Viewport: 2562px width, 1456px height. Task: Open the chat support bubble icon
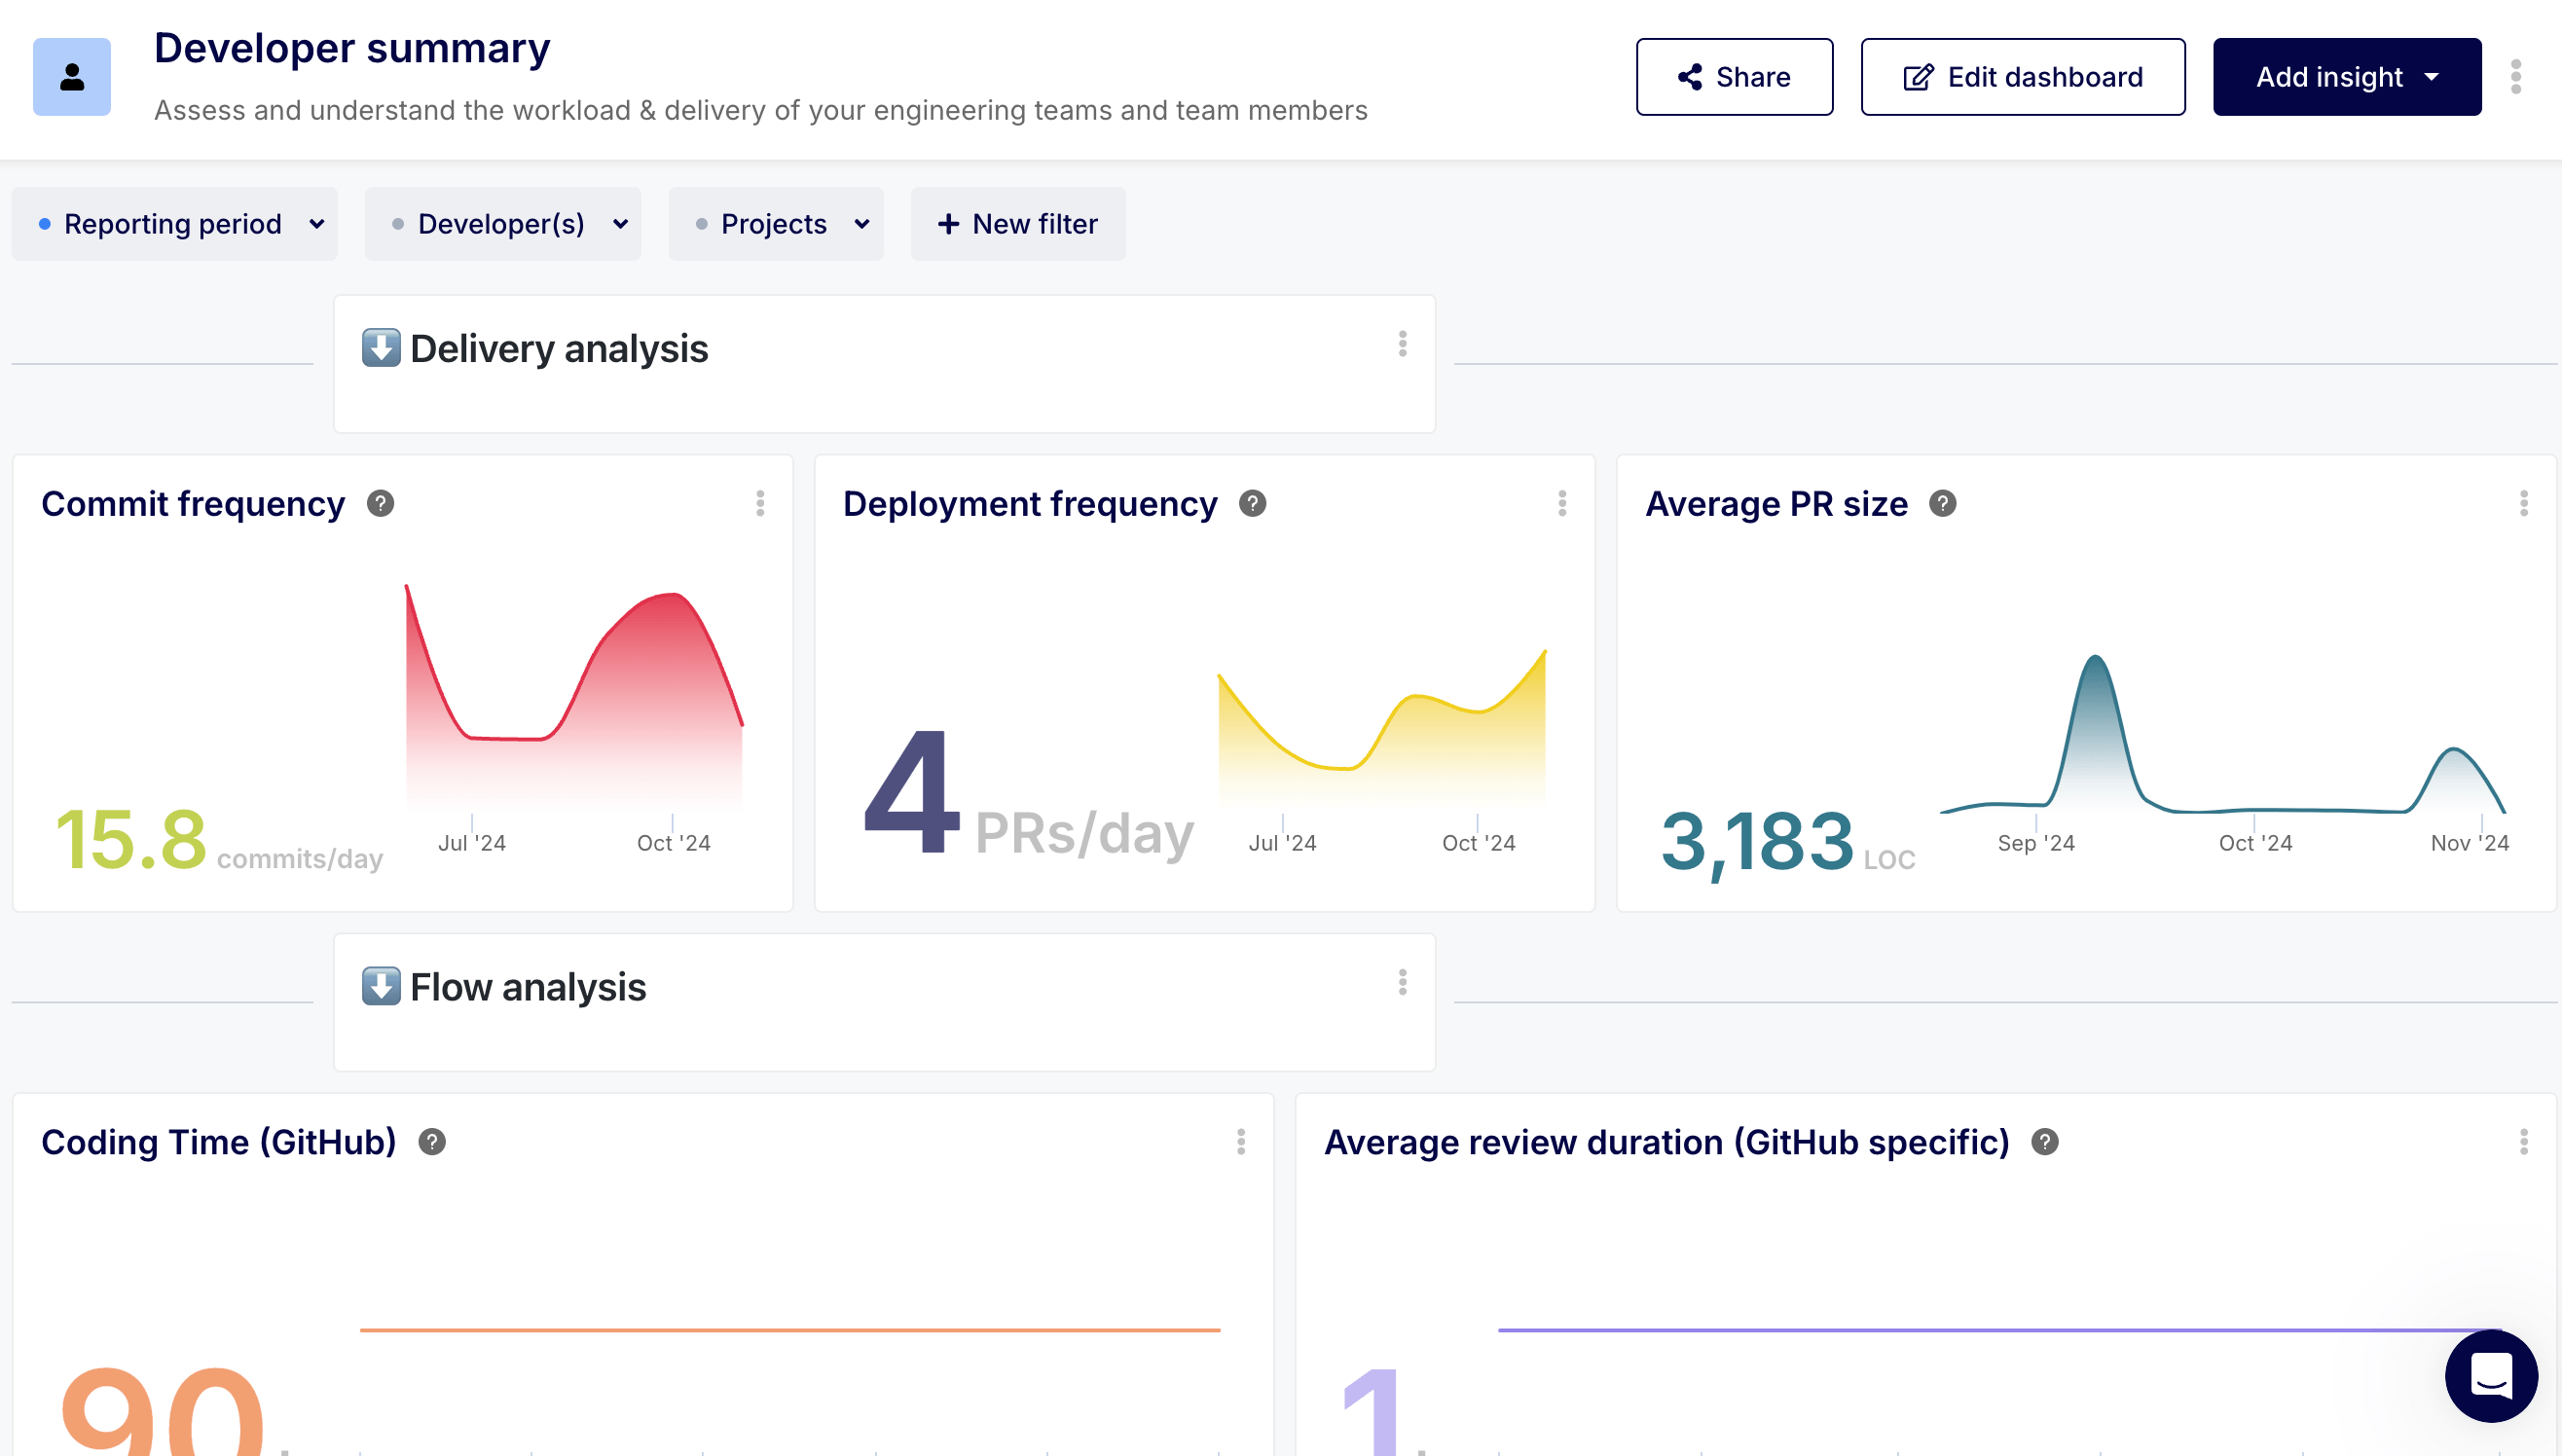tap(2490, 1375)
